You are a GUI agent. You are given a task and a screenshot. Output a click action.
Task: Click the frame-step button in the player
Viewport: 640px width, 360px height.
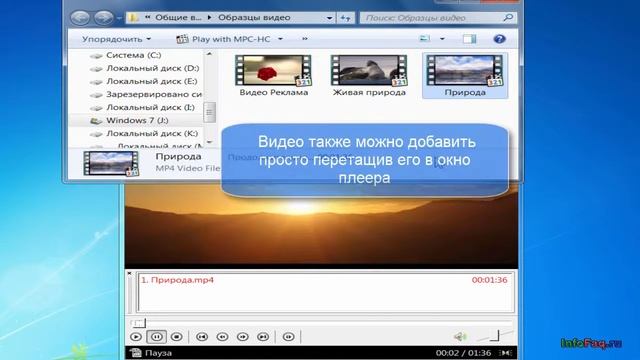tap(289, 337)
